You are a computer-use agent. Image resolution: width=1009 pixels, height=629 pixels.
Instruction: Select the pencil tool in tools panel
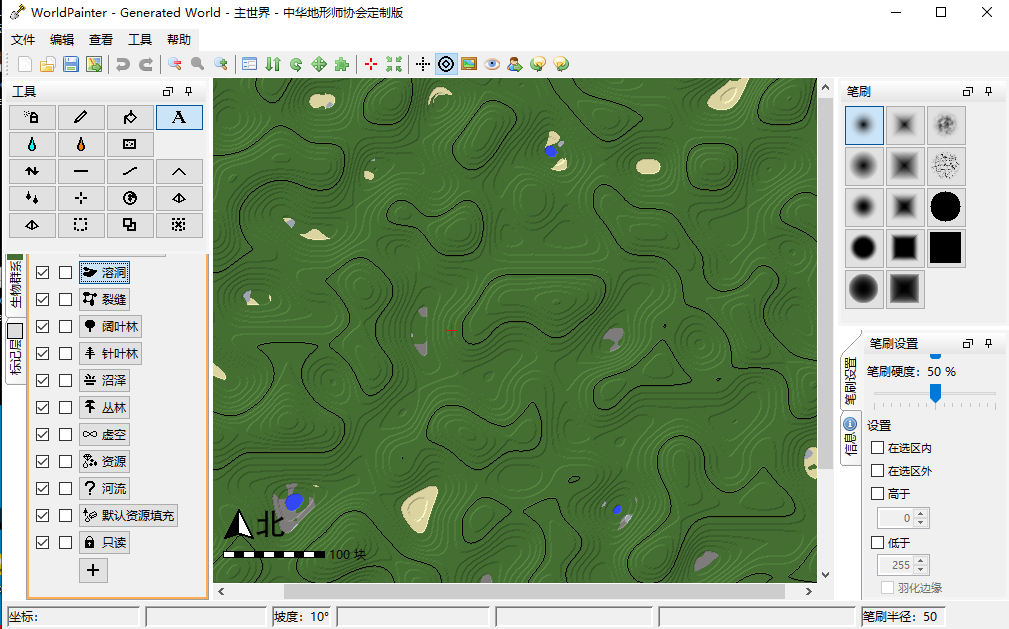point(81,117)
